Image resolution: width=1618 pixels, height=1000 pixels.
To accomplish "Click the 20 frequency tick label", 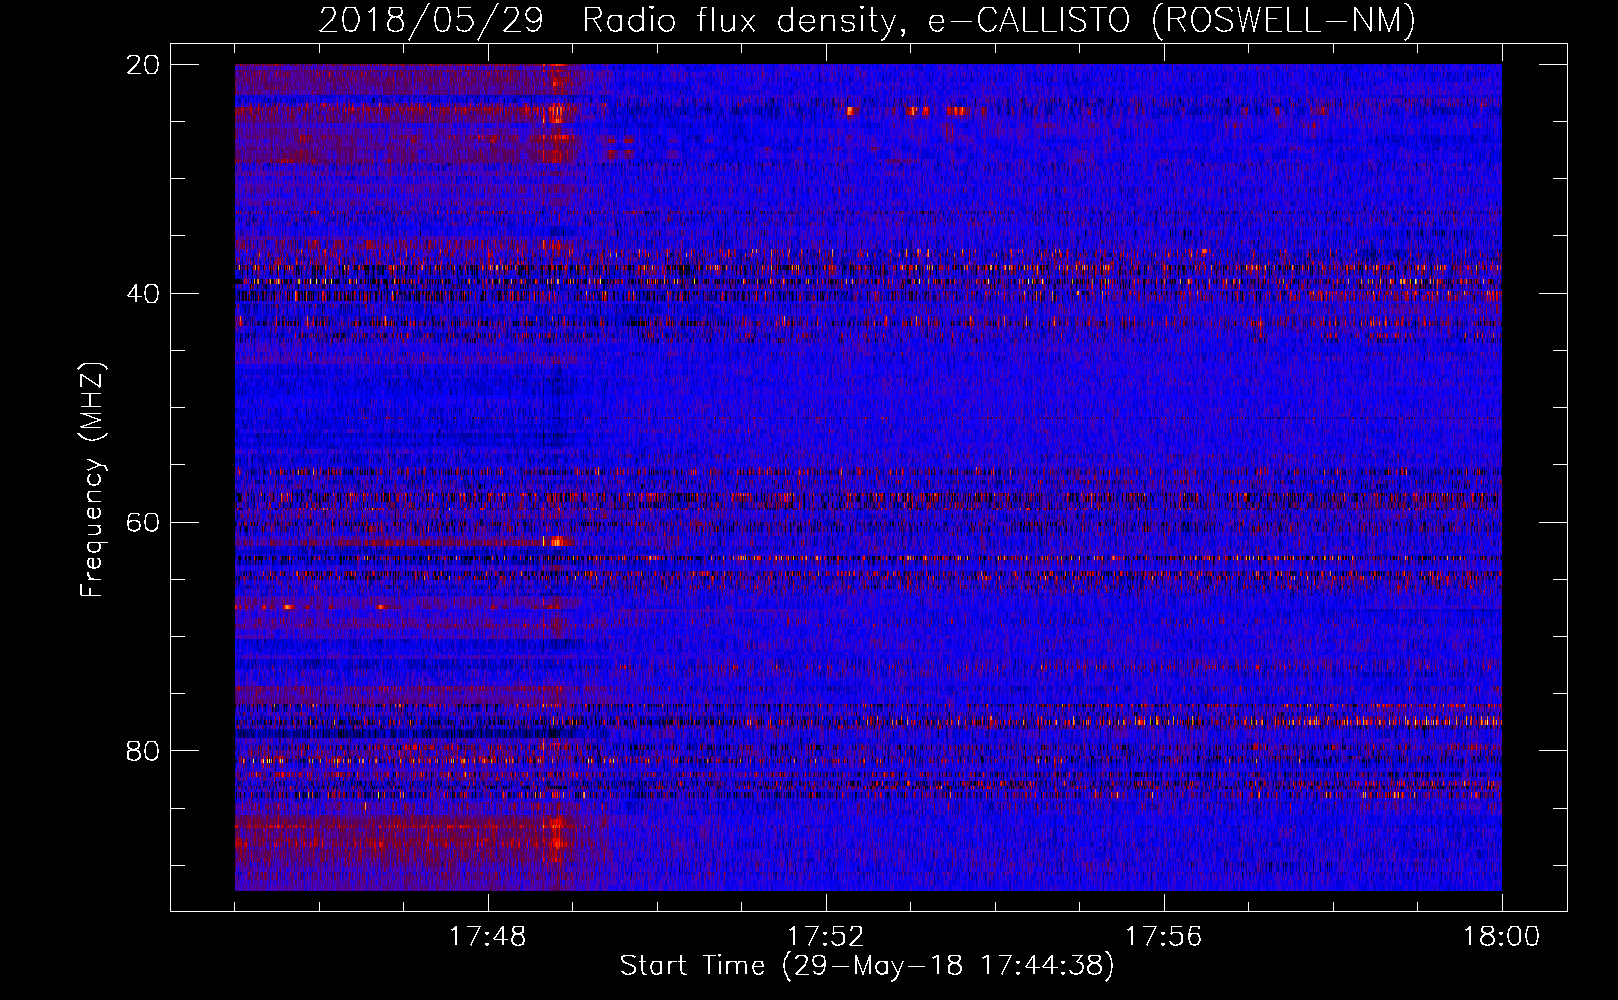I will pos(143,65).
